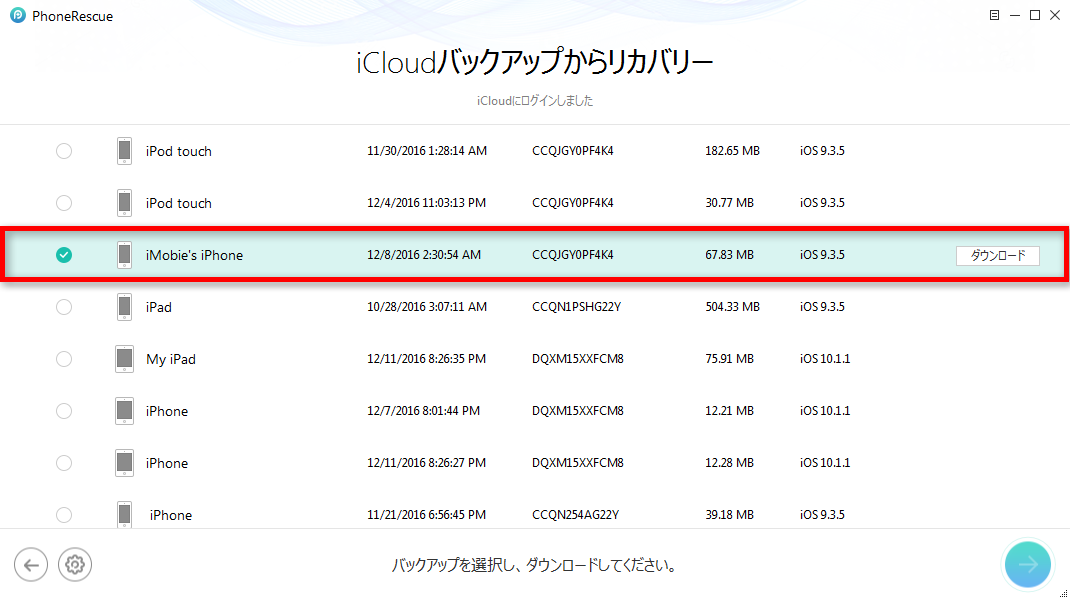Select iPod touch backup from 11/30/2016

coord(64,151)
